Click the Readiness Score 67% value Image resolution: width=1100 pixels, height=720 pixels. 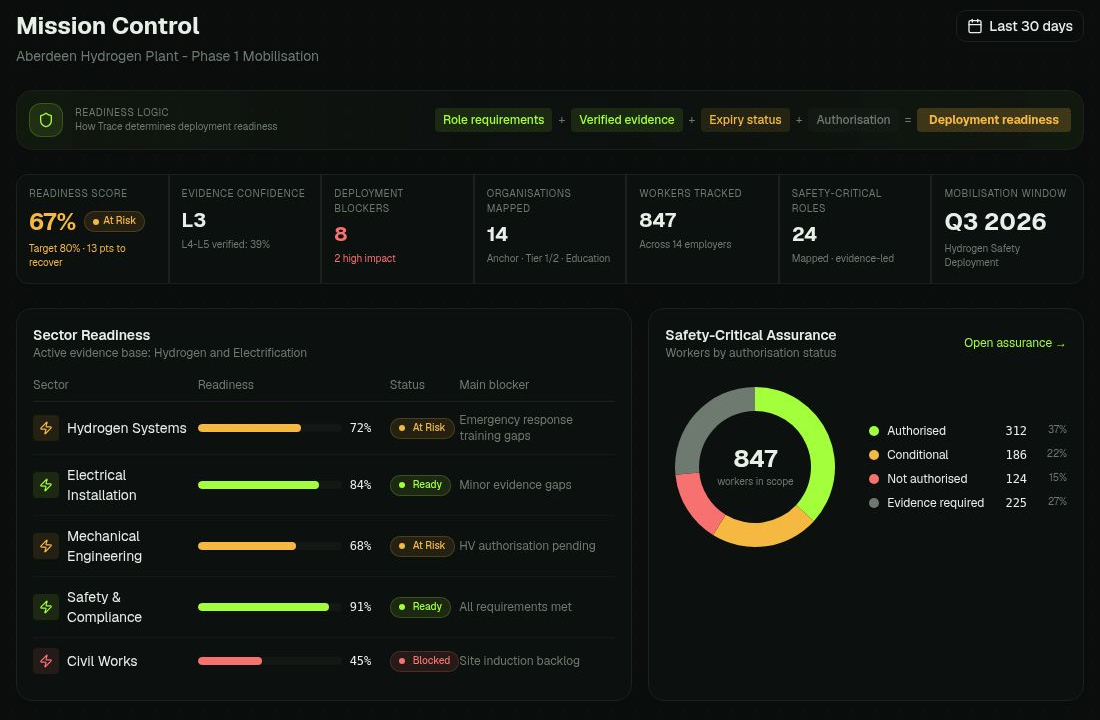[52, 222]
